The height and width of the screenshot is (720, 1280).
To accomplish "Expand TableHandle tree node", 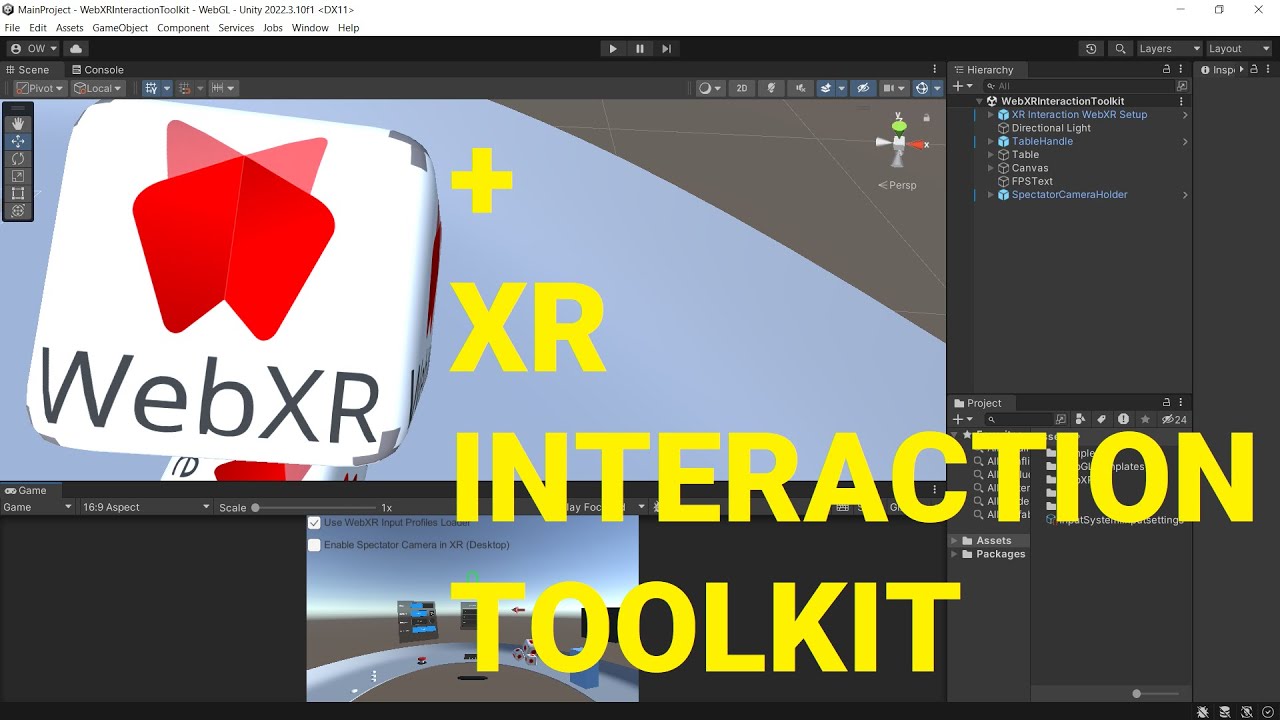I will click(x=991, y=141).
